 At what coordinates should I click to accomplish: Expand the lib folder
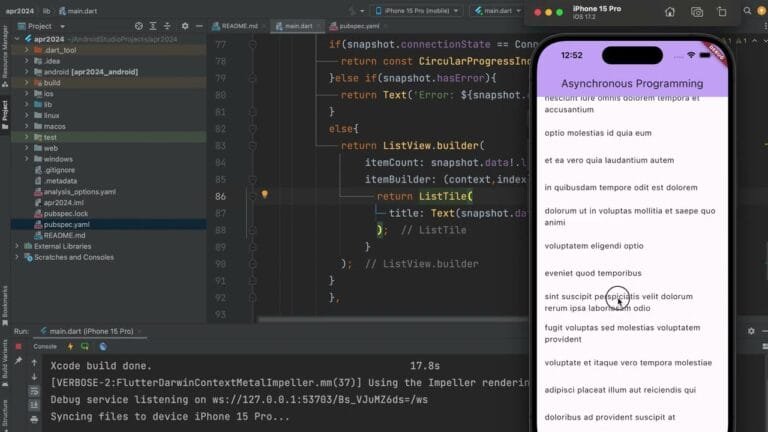[x=27, y=104]
